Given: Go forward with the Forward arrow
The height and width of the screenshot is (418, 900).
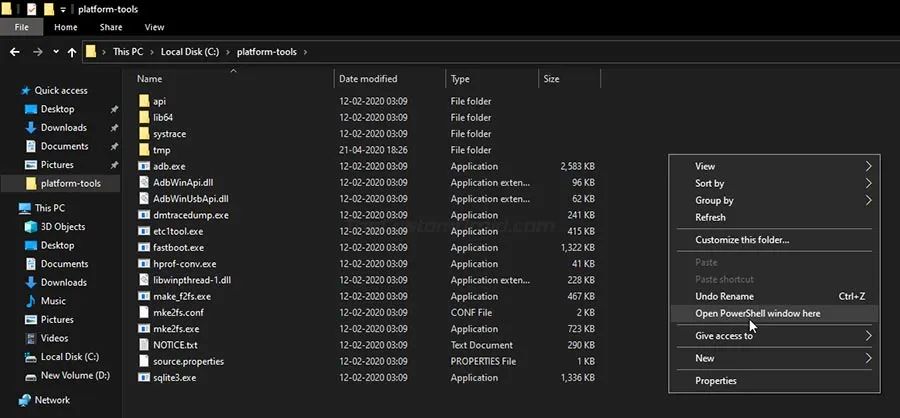Looking at the screenshot, I should (x=38, y=52).
